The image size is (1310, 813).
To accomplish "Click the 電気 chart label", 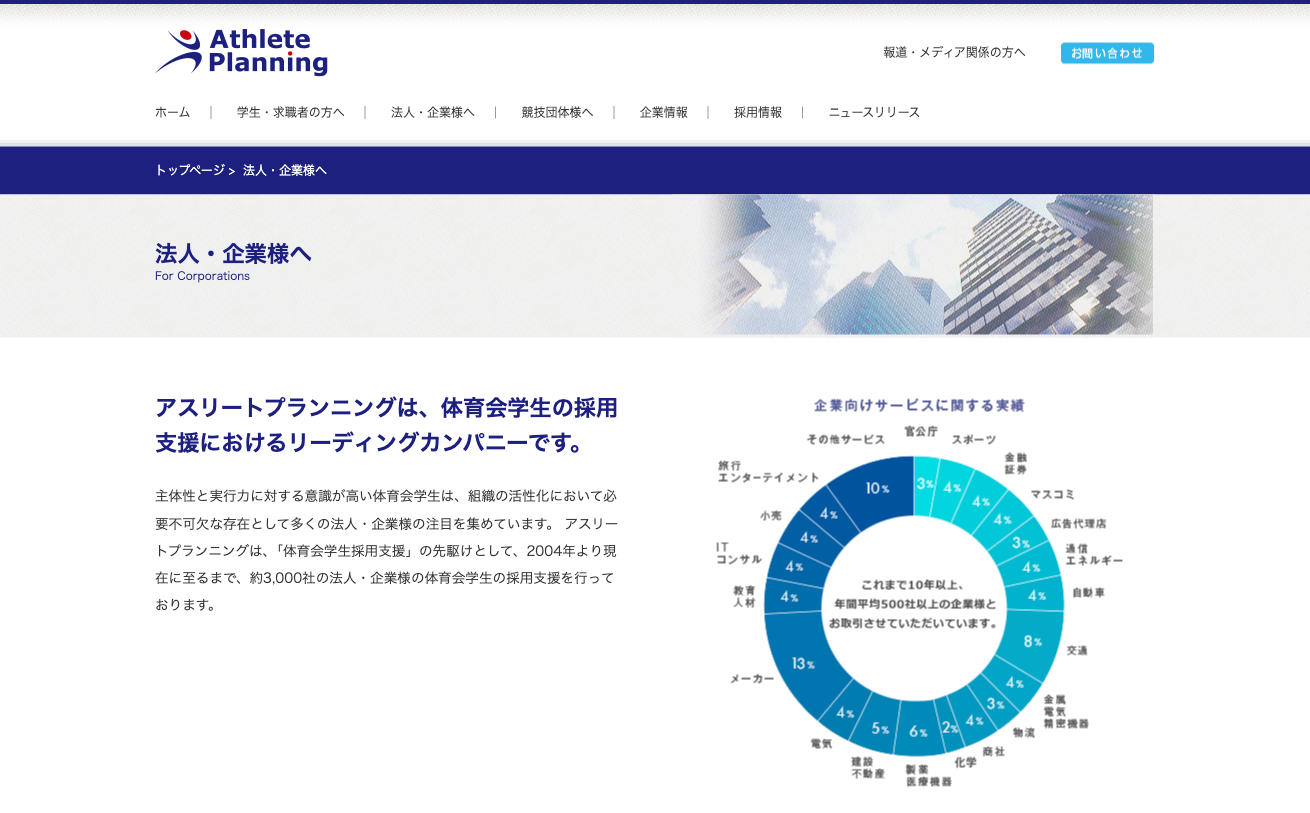I will (821, 743).
